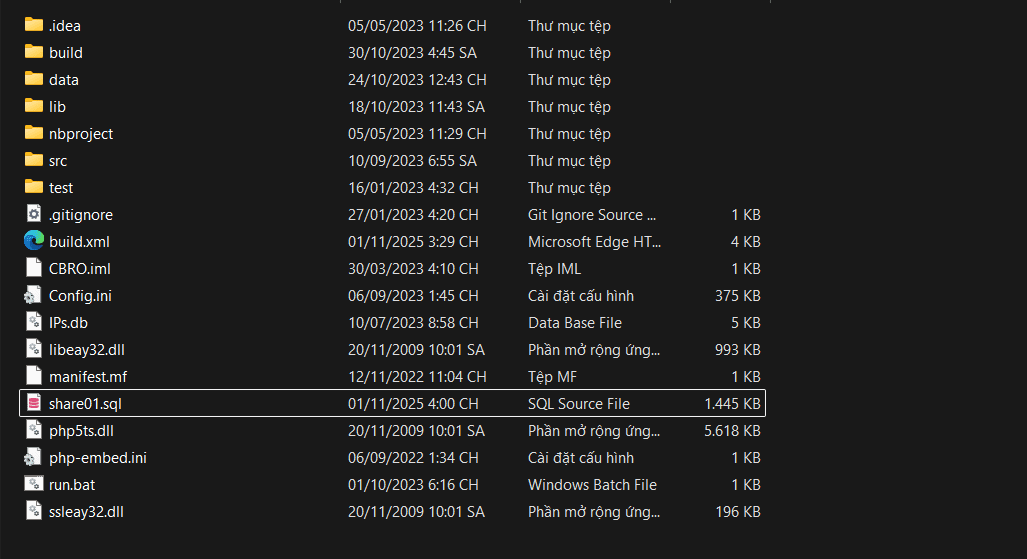Click the .idea folder icon
Viewport: 1027px width, 559px height.
(33, 25)
